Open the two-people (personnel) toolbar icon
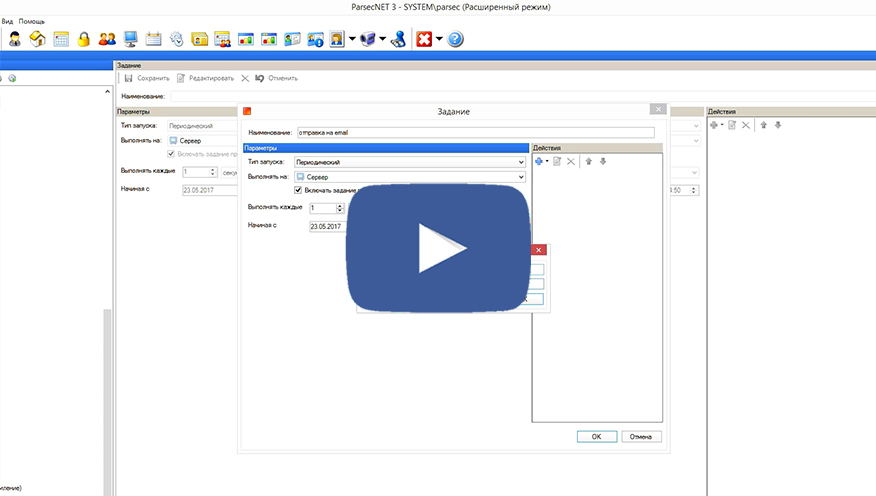This screenshot has height=496, width=876. (x=107, y=39)
